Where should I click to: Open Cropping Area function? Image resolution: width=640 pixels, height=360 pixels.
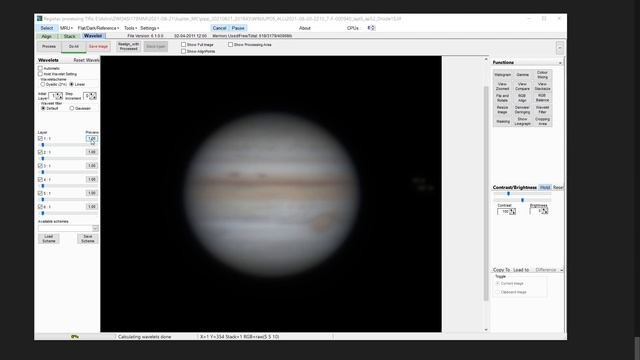pyautogui.click(x=542, y=121)
